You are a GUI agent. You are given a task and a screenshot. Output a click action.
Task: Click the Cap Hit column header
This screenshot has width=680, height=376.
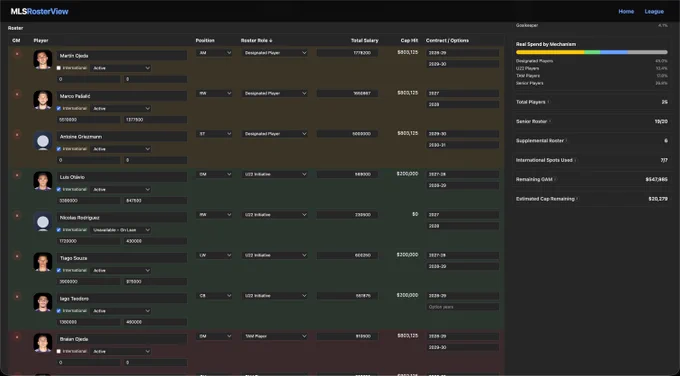coord(409,40)
